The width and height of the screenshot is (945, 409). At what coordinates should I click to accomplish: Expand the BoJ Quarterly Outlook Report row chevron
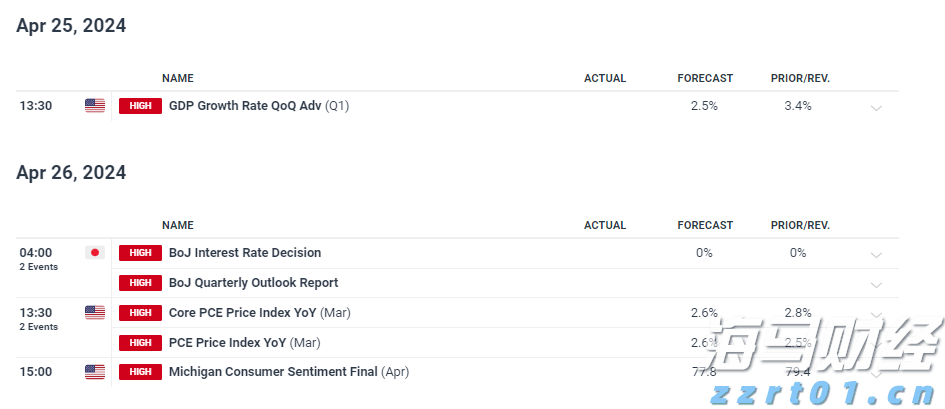tap(876, 284)
